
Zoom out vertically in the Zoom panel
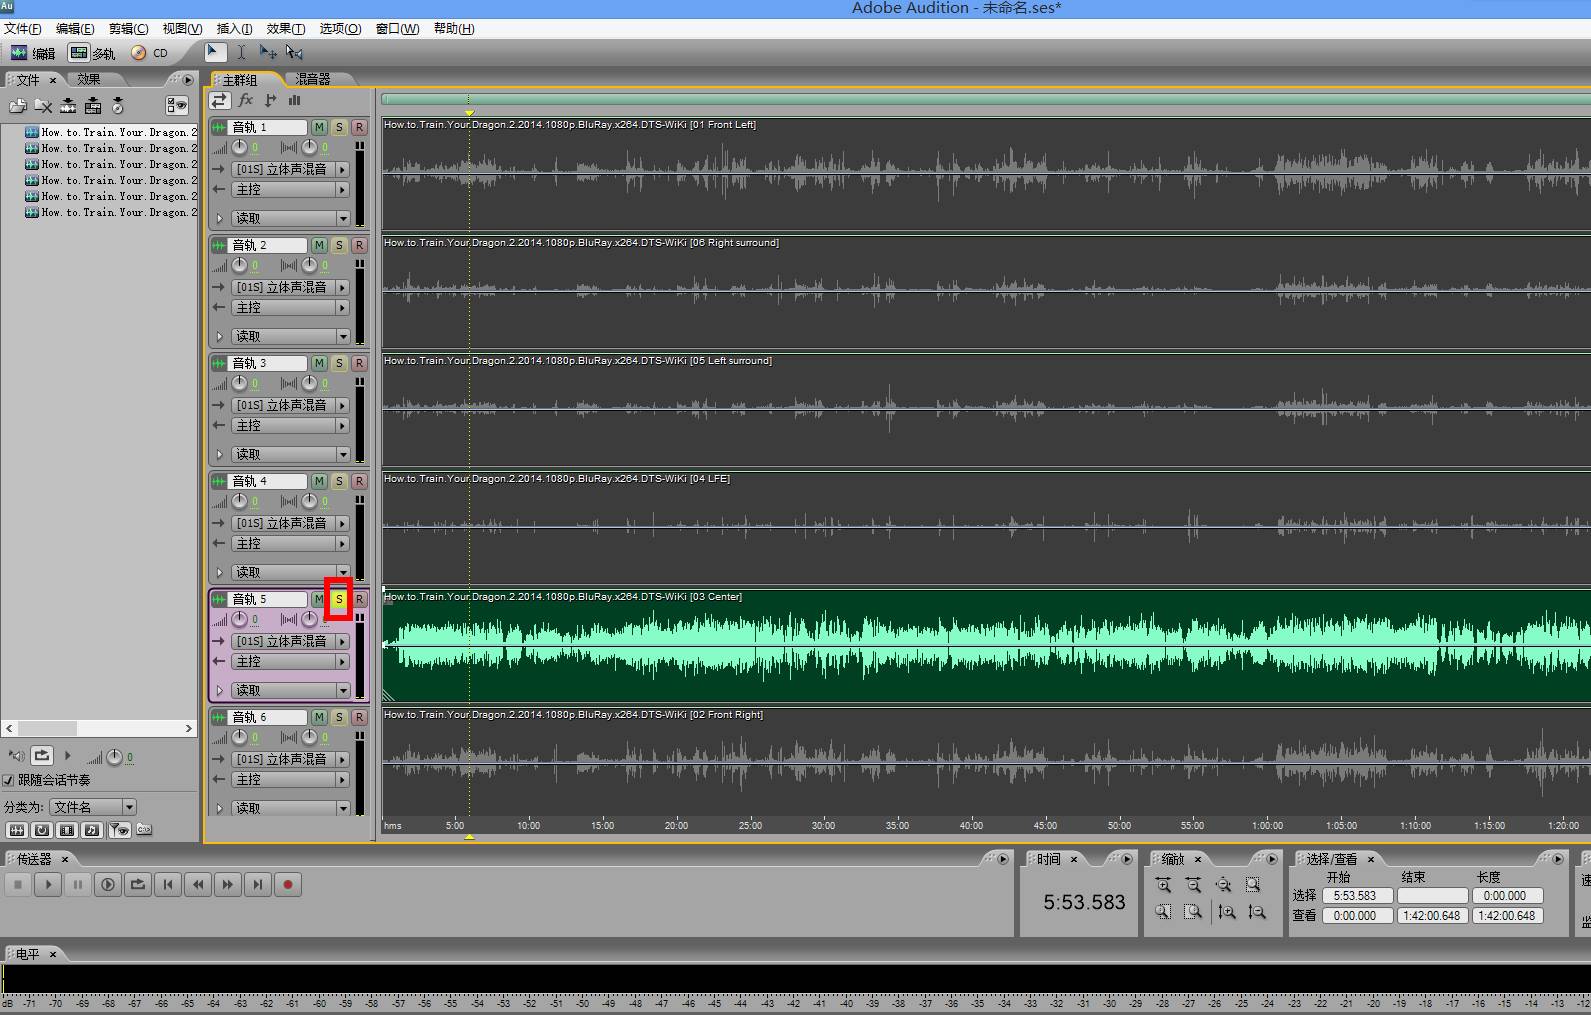[x=1257, y=912]
